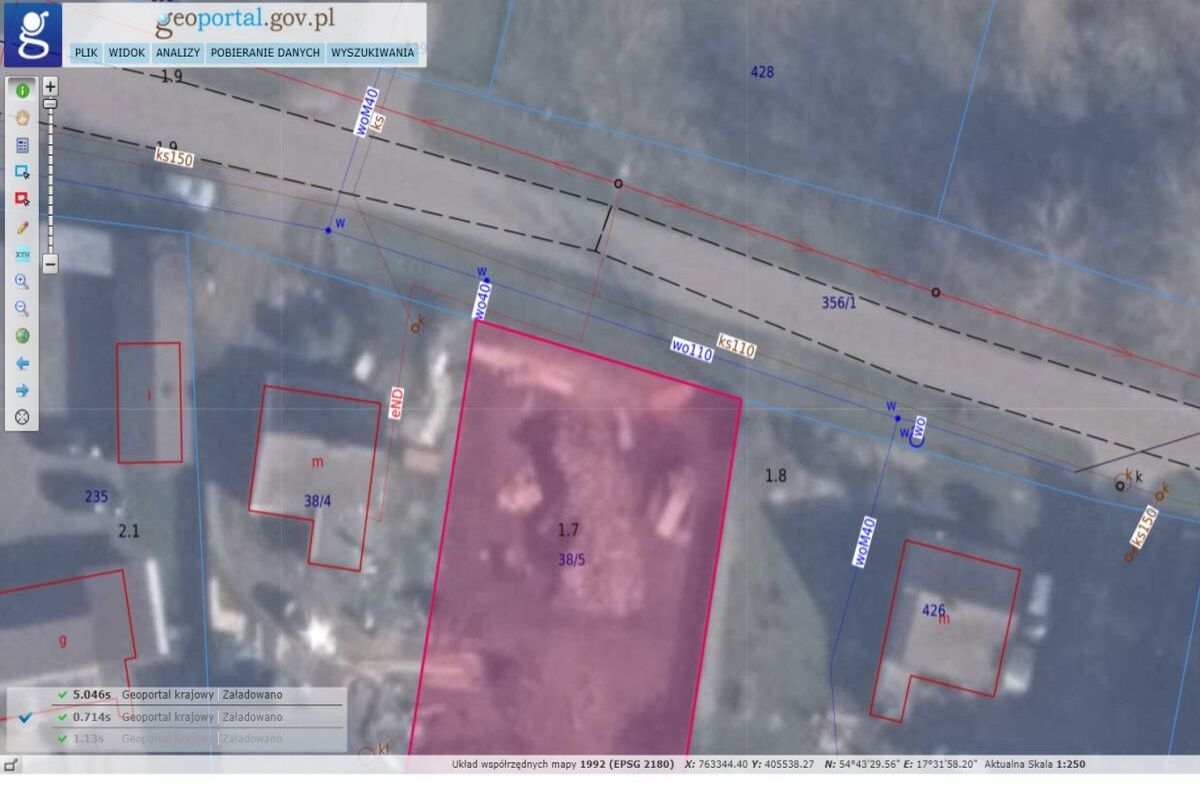1200x800 pixels.
Task: Choose the red rectangle selection tool
Action: [22, 199]
